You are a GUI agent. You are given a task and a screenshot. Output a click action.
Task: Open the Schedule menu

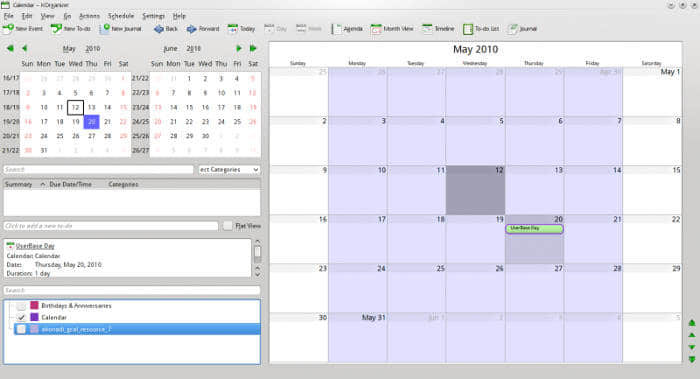click(121, 16)
